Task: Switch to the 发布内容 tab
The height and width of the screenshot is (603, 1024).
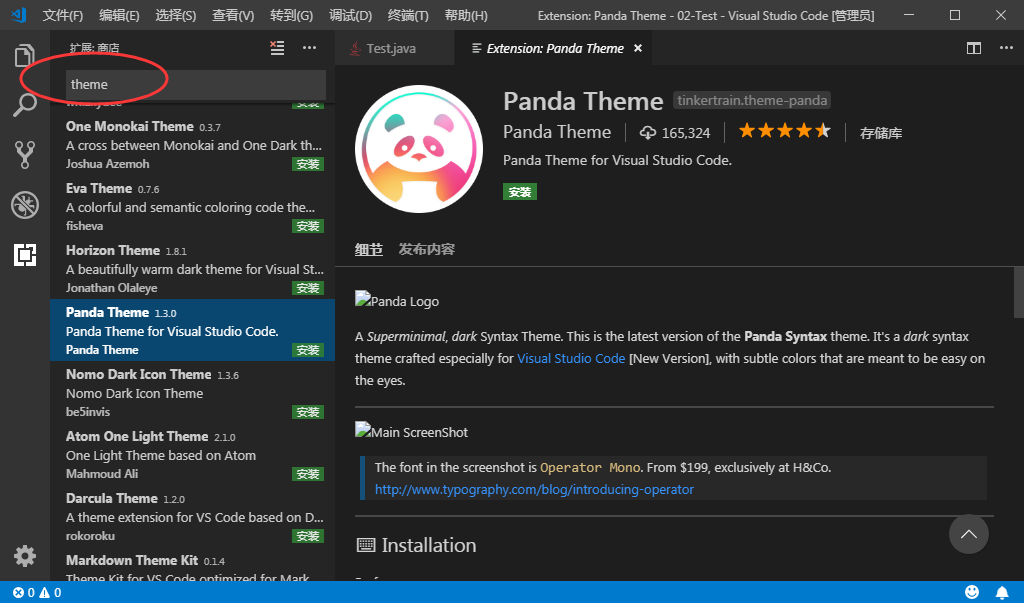Action: tap(427, 249)
